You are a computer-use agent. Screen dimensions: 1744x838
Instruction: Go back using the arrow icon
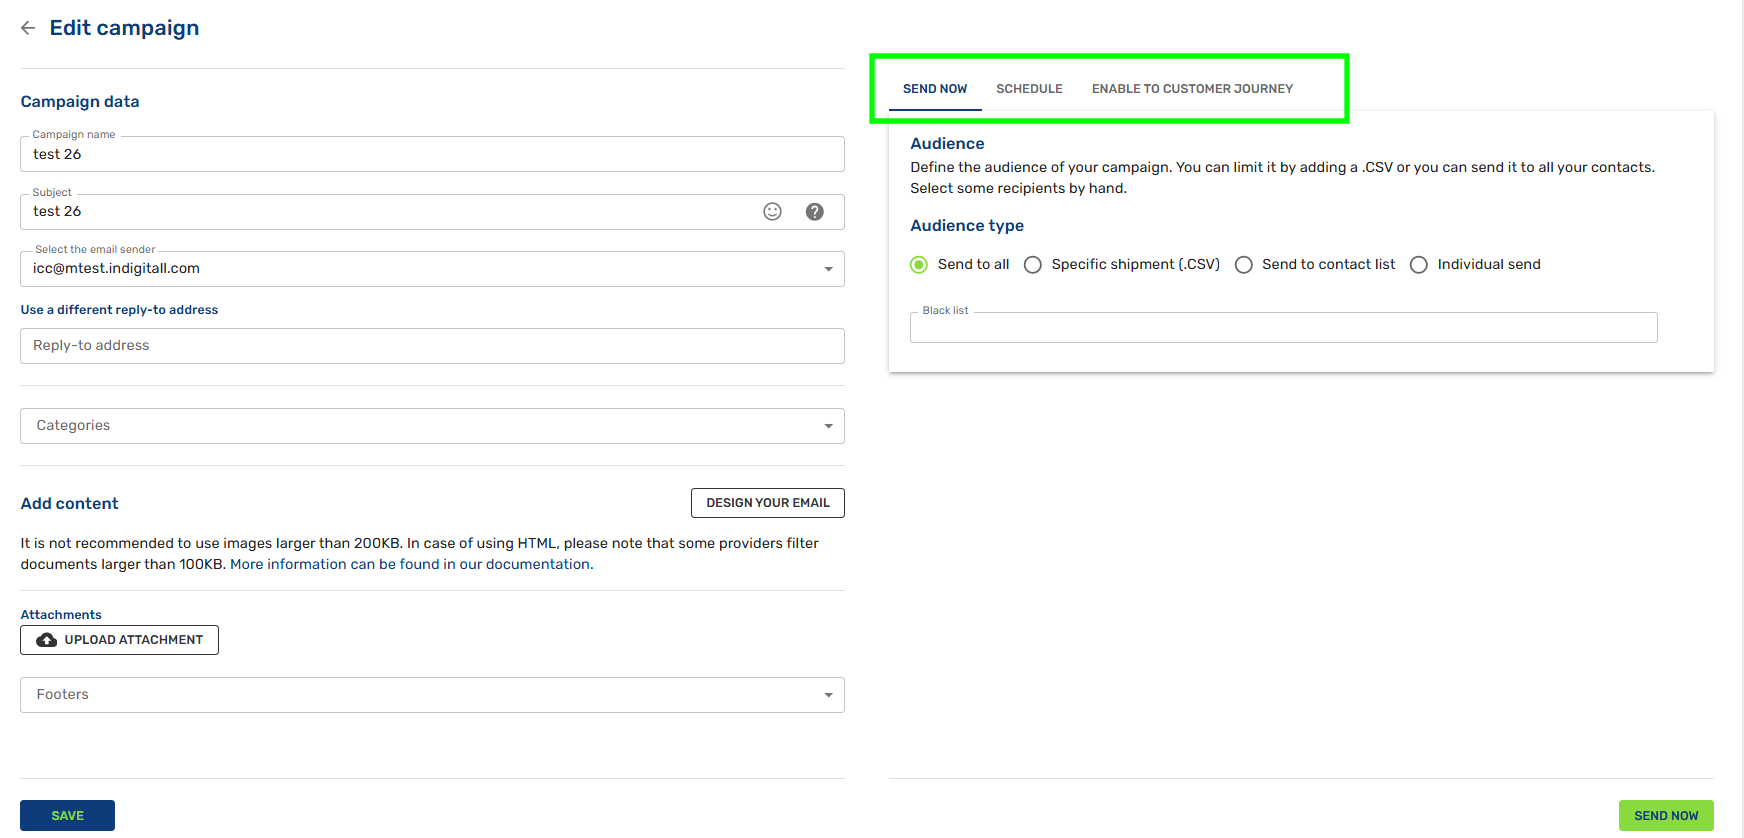pyautogui.click(x=28, y=28)
